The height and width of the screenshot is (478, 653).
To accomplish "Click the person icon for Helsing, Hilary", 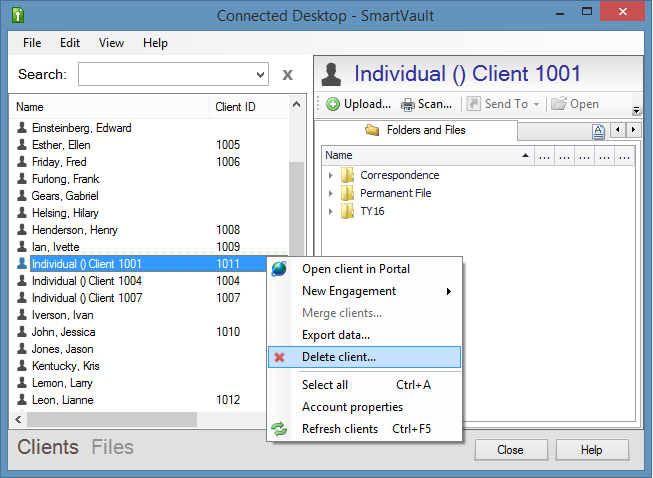I will coord(22,213).
